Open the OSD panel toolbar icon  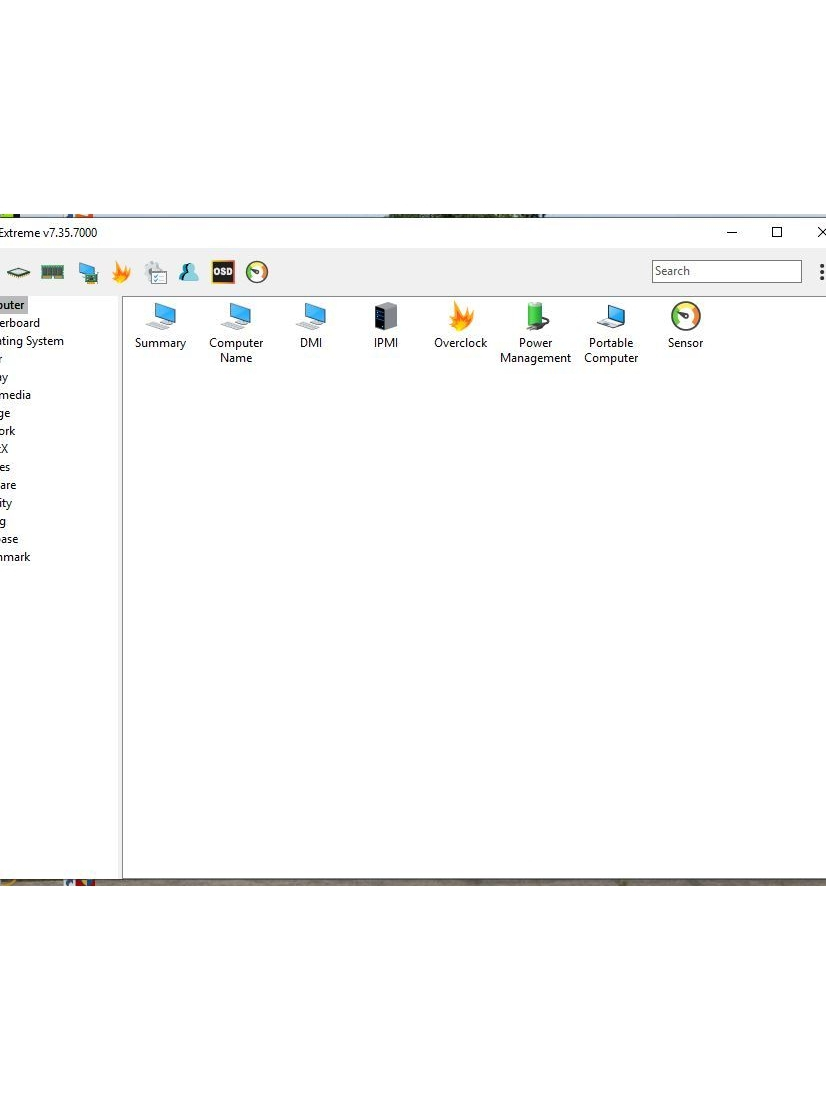(223, 272)
